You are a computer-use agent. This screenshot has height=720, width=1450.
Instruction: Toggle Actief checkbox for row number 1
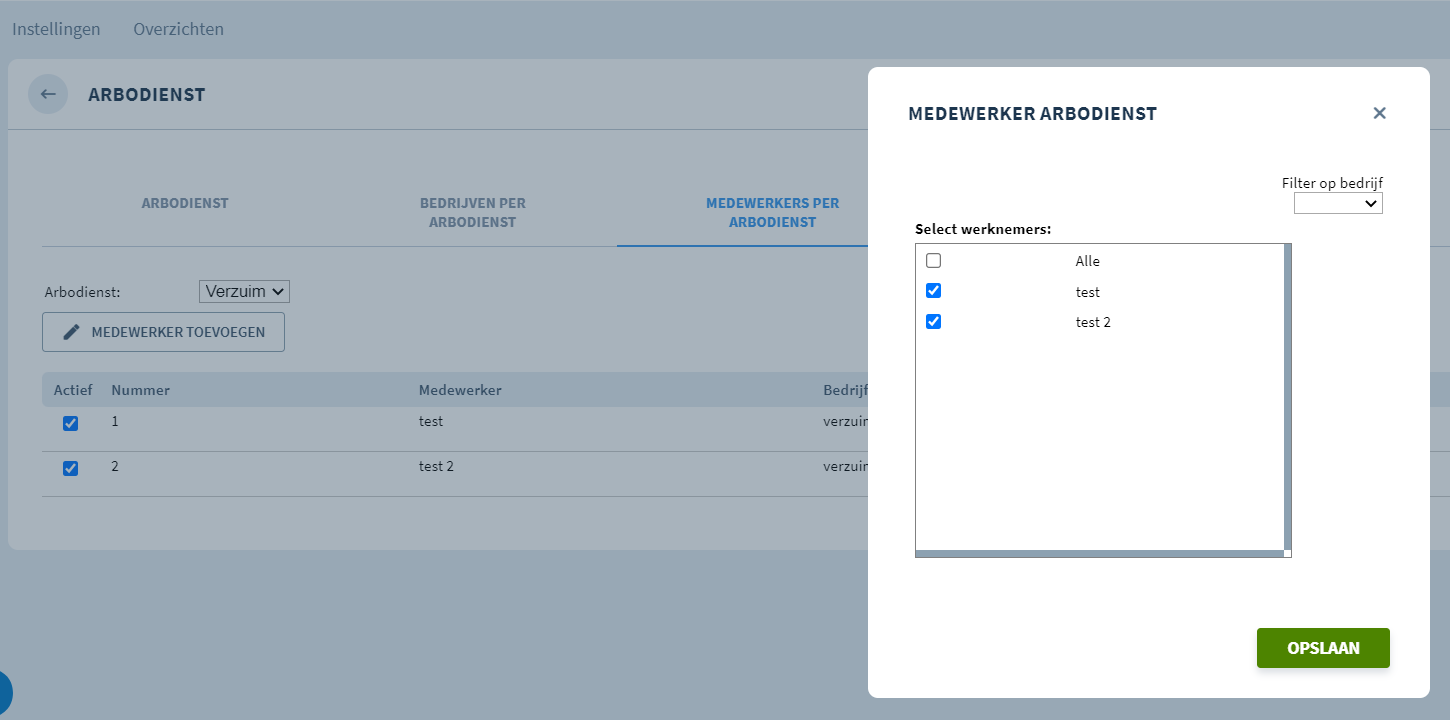click(x=70, y=423)
